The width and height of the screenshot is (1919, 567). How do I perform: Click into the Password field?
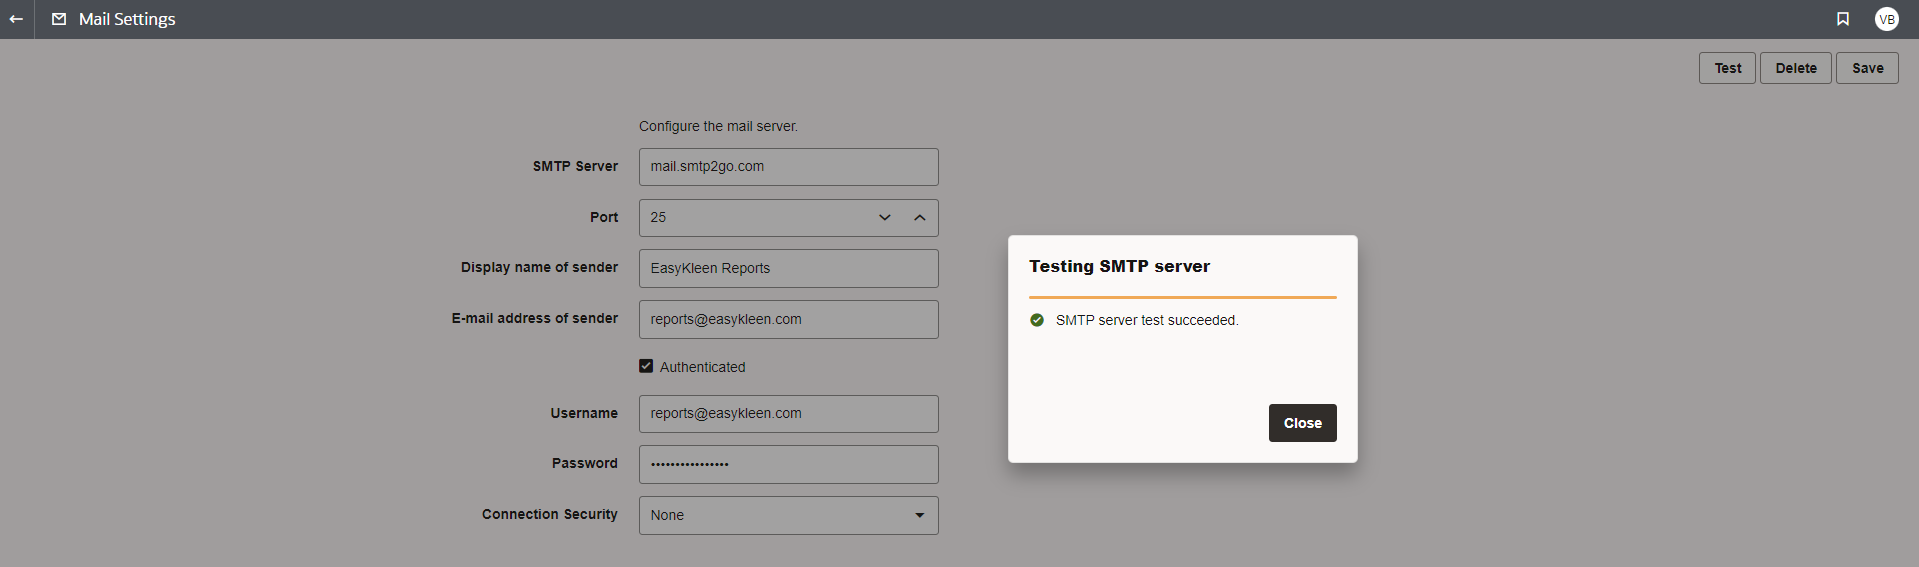click(789, 464)
